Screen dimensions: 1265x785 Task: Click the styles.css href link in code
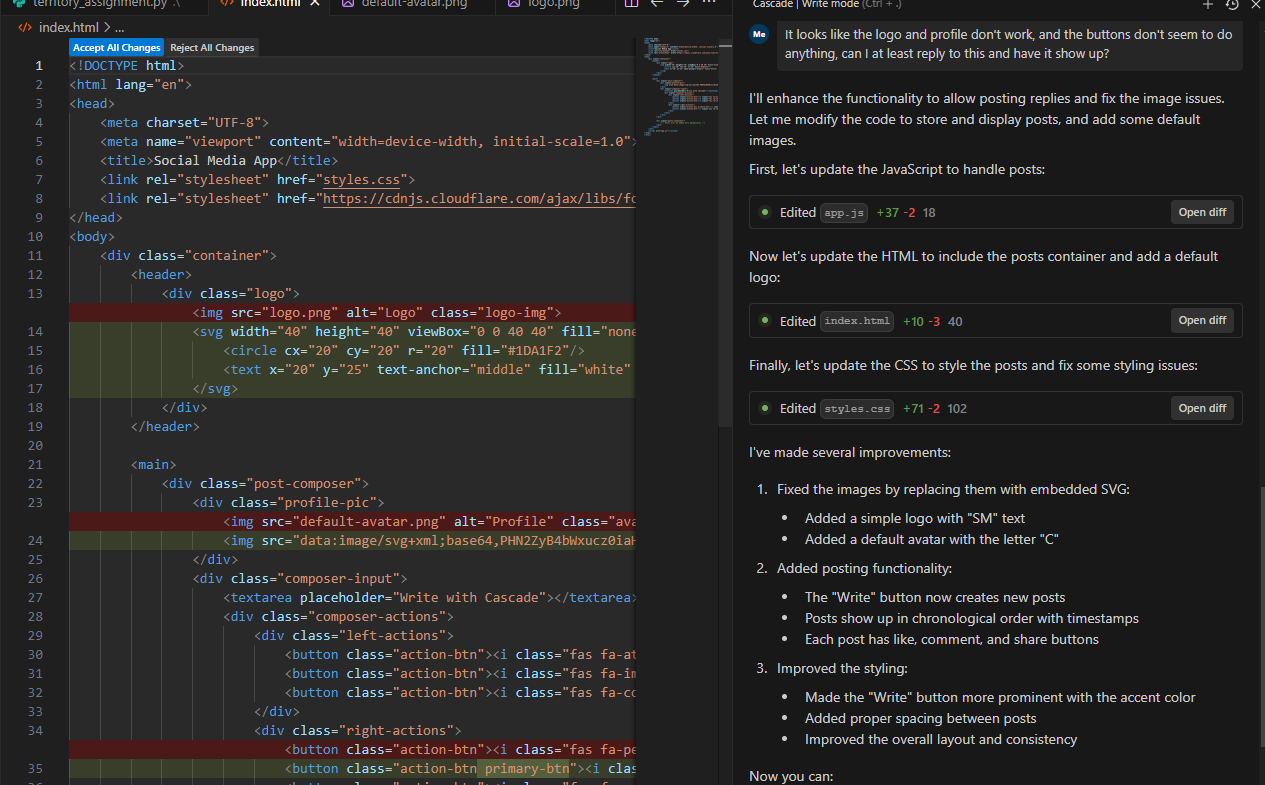click(360, 180)
